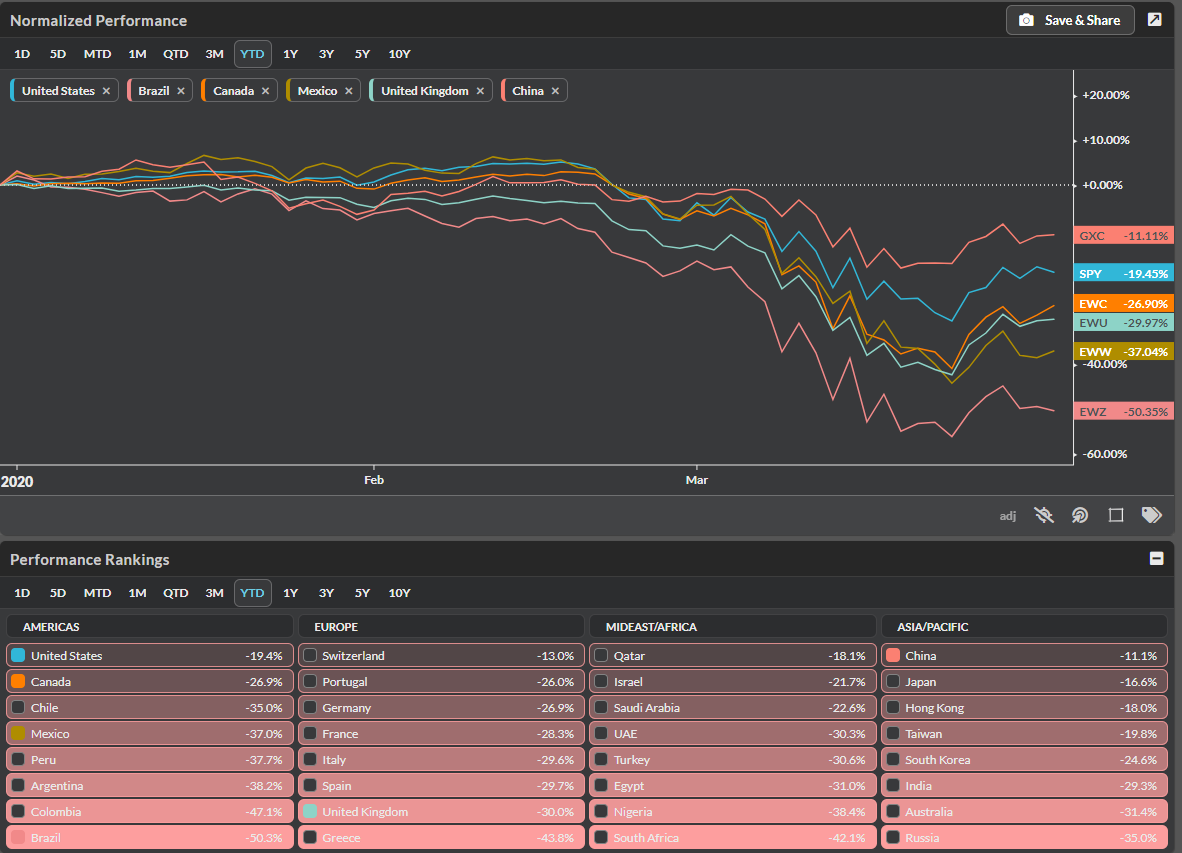Remove the China chip from chart
Viewport: 1182px width, 853px height.
[x=555, y=91]
